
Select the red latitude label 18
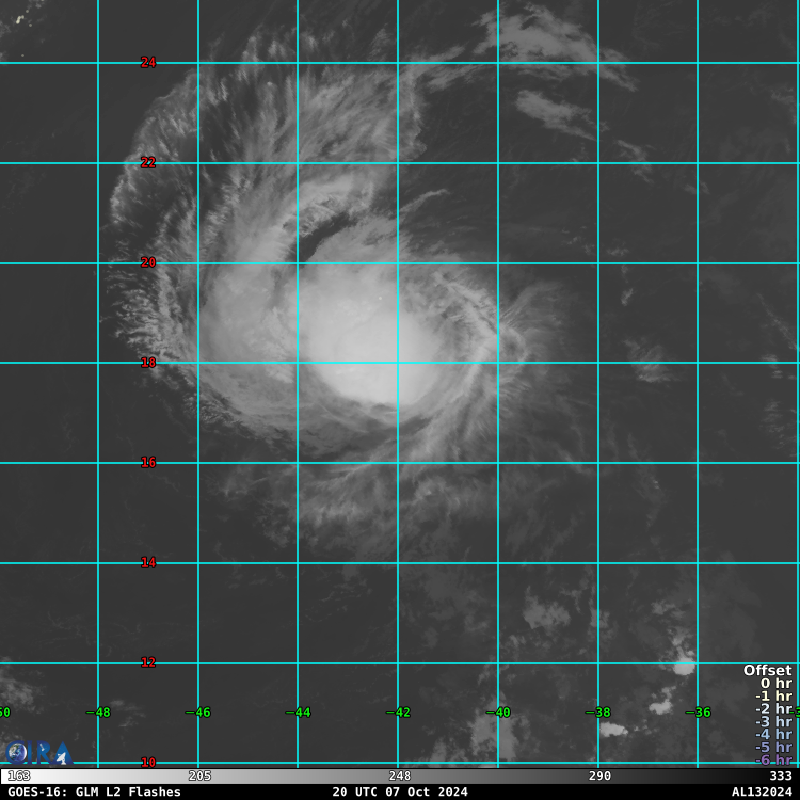148,363
